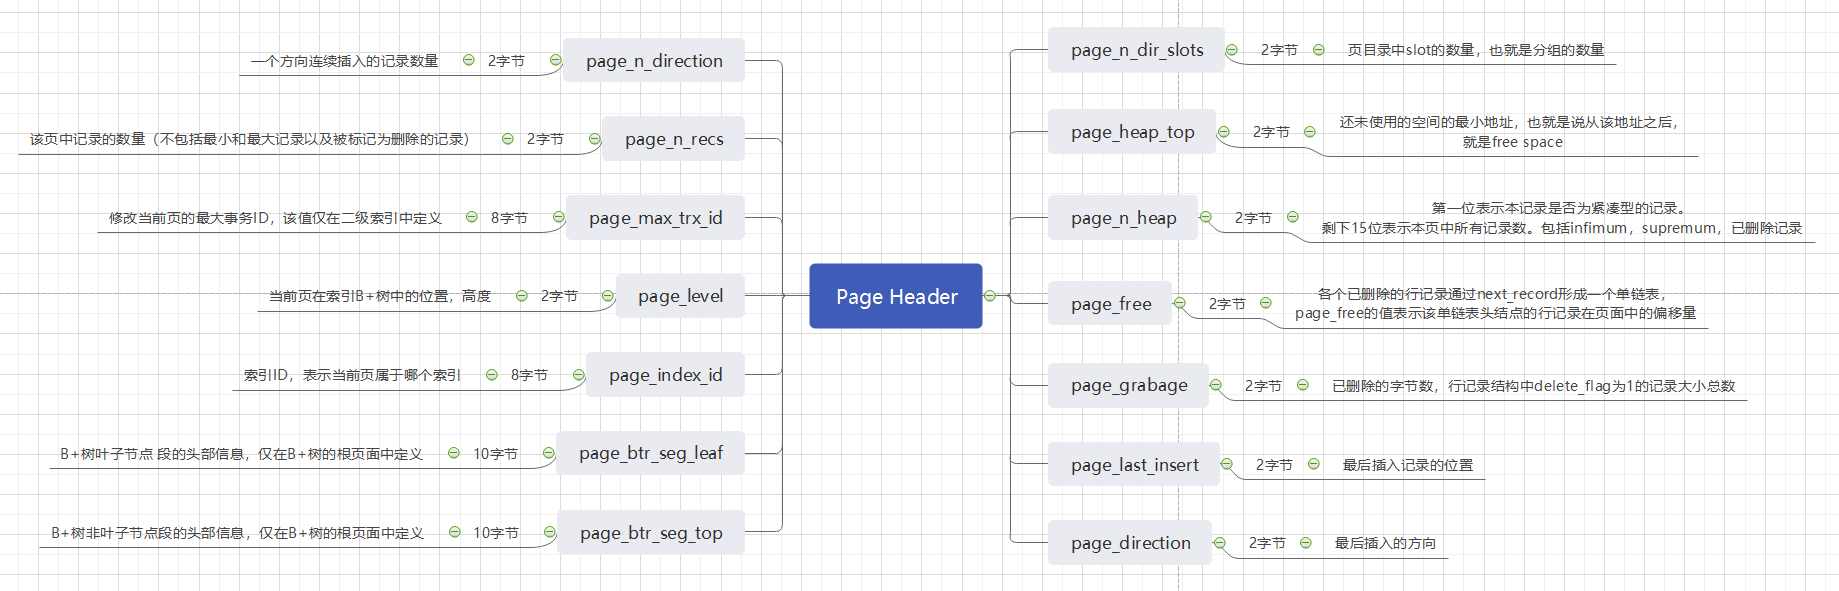
Task: Select the 2字节 label of page_n_recs
Action: click(545, 139)
